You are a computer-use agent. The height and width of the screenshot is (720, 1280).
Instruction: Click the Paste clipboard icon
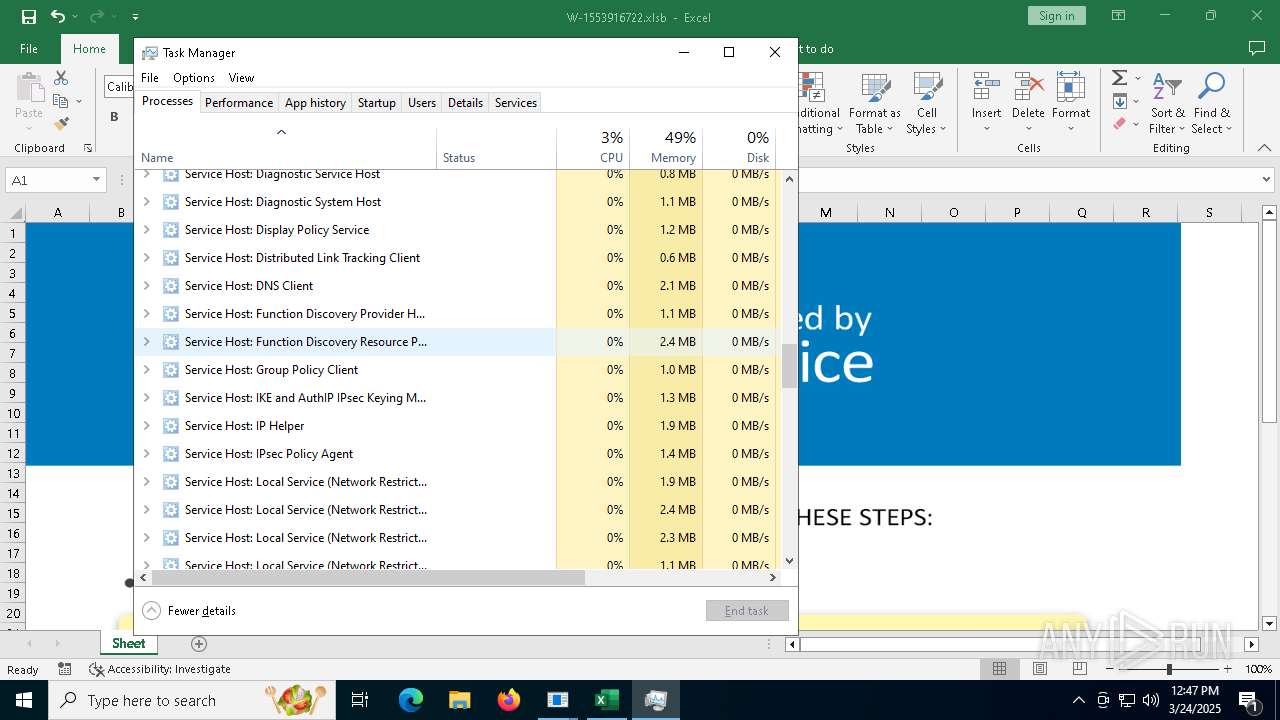click(x=29, y=88)
